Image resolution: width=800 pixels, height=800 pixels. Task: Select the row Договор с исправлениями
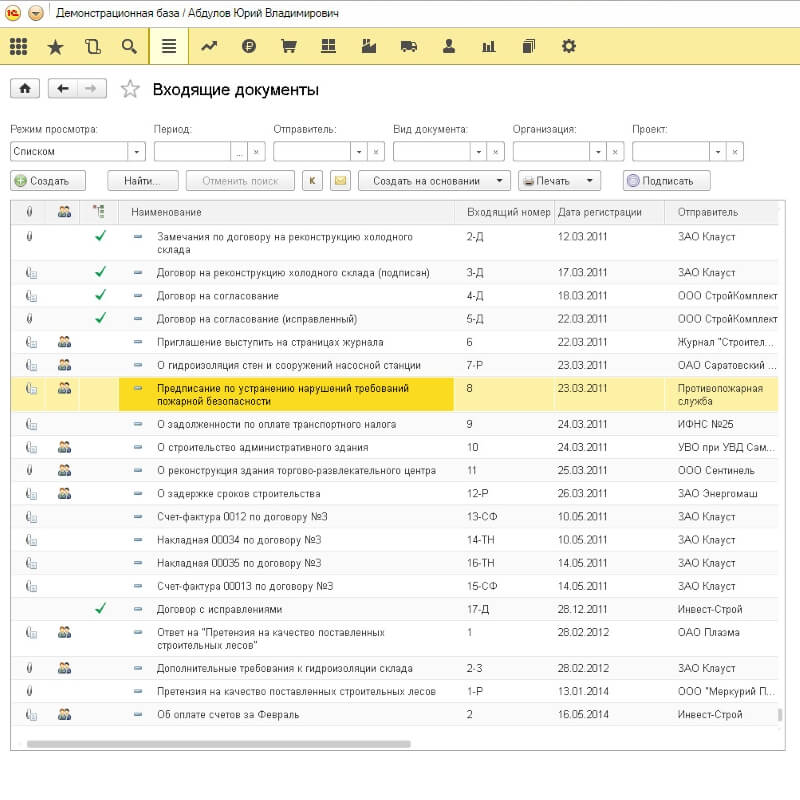pyautogui.click(x=220, y=609)
